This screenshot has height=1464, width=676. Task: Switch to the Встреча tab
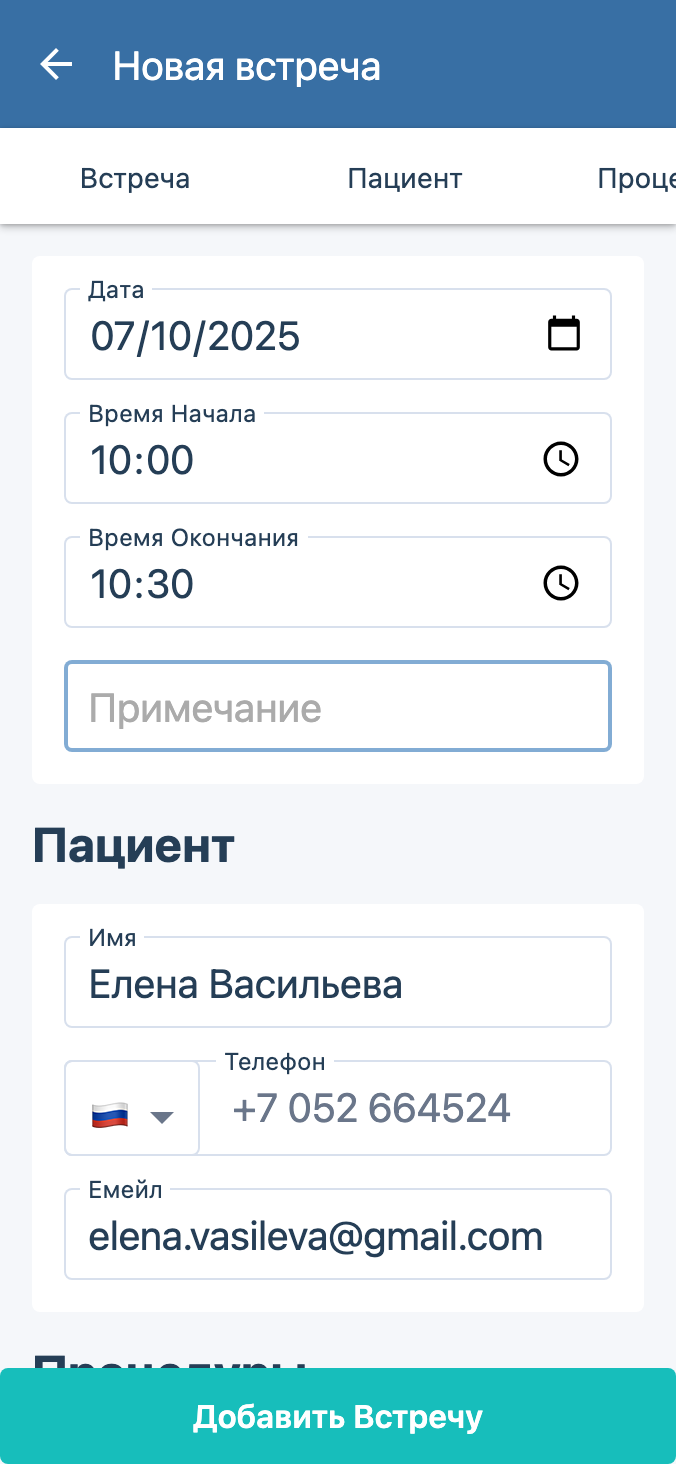[x=135, y=179]
